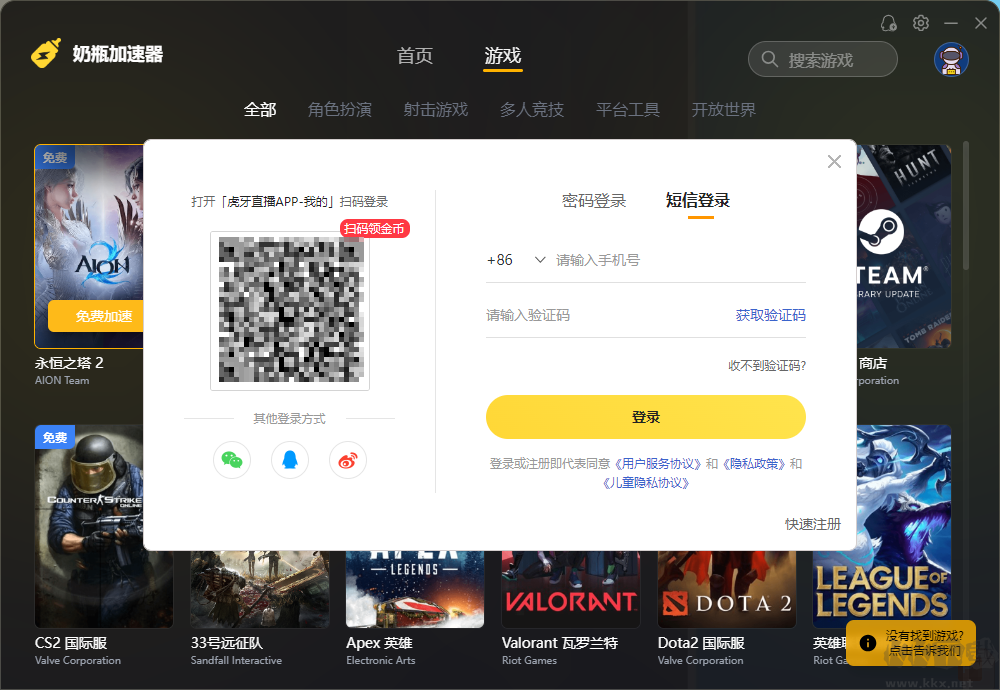Click the game list vertical scrollbar

(966, 205)
